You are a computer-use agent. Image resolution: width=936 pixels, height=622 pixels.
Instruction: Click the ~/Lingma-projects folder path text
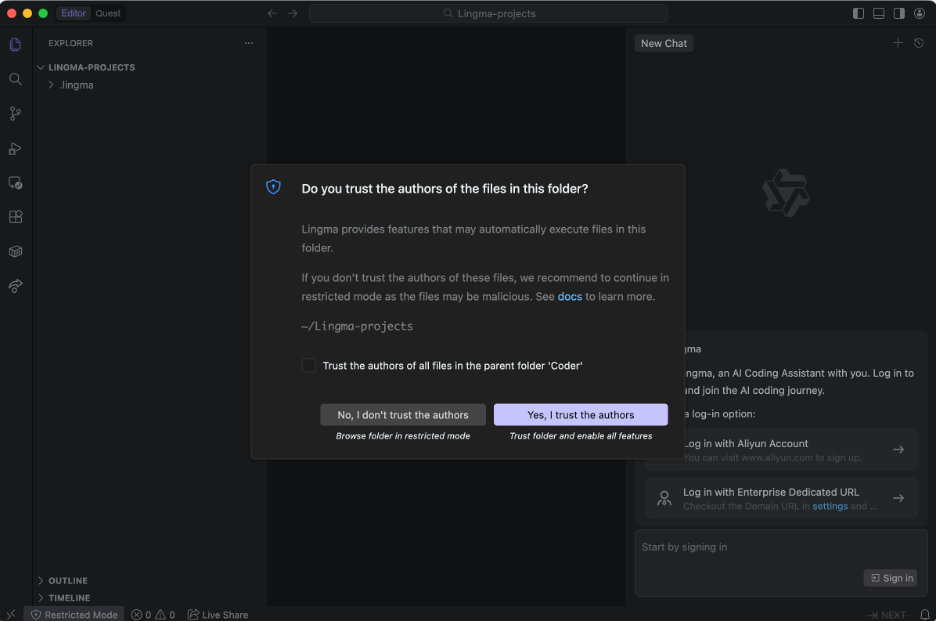click(x=357, y=326)
